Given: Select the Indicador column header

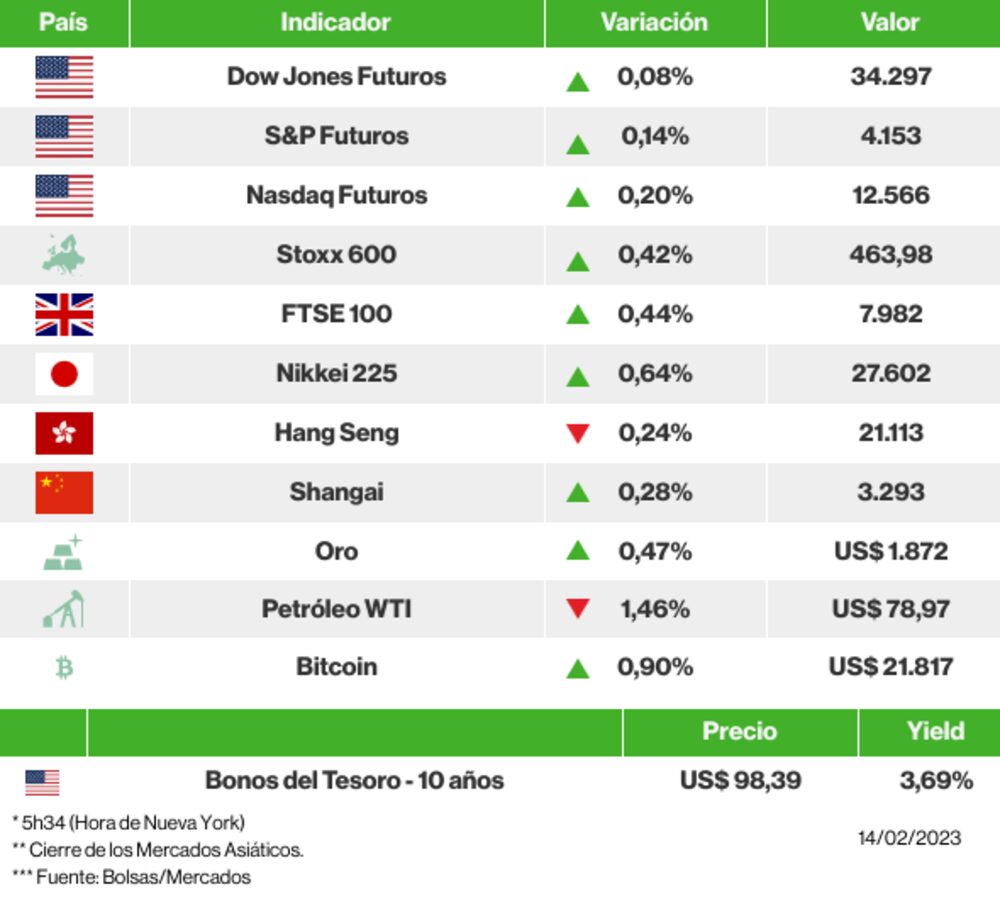Looking at the screenshot, I should (x=336, y=22).
